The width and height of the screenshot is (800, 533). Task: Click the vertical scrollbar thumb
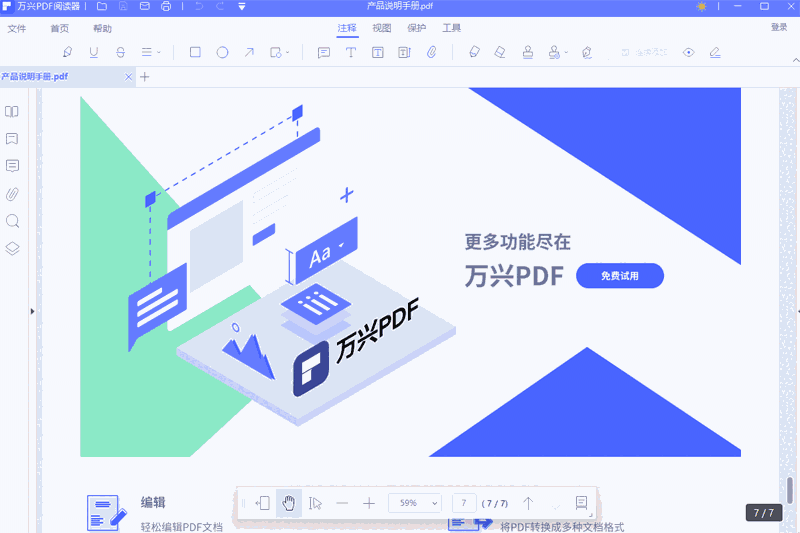(x=790, y=490)
